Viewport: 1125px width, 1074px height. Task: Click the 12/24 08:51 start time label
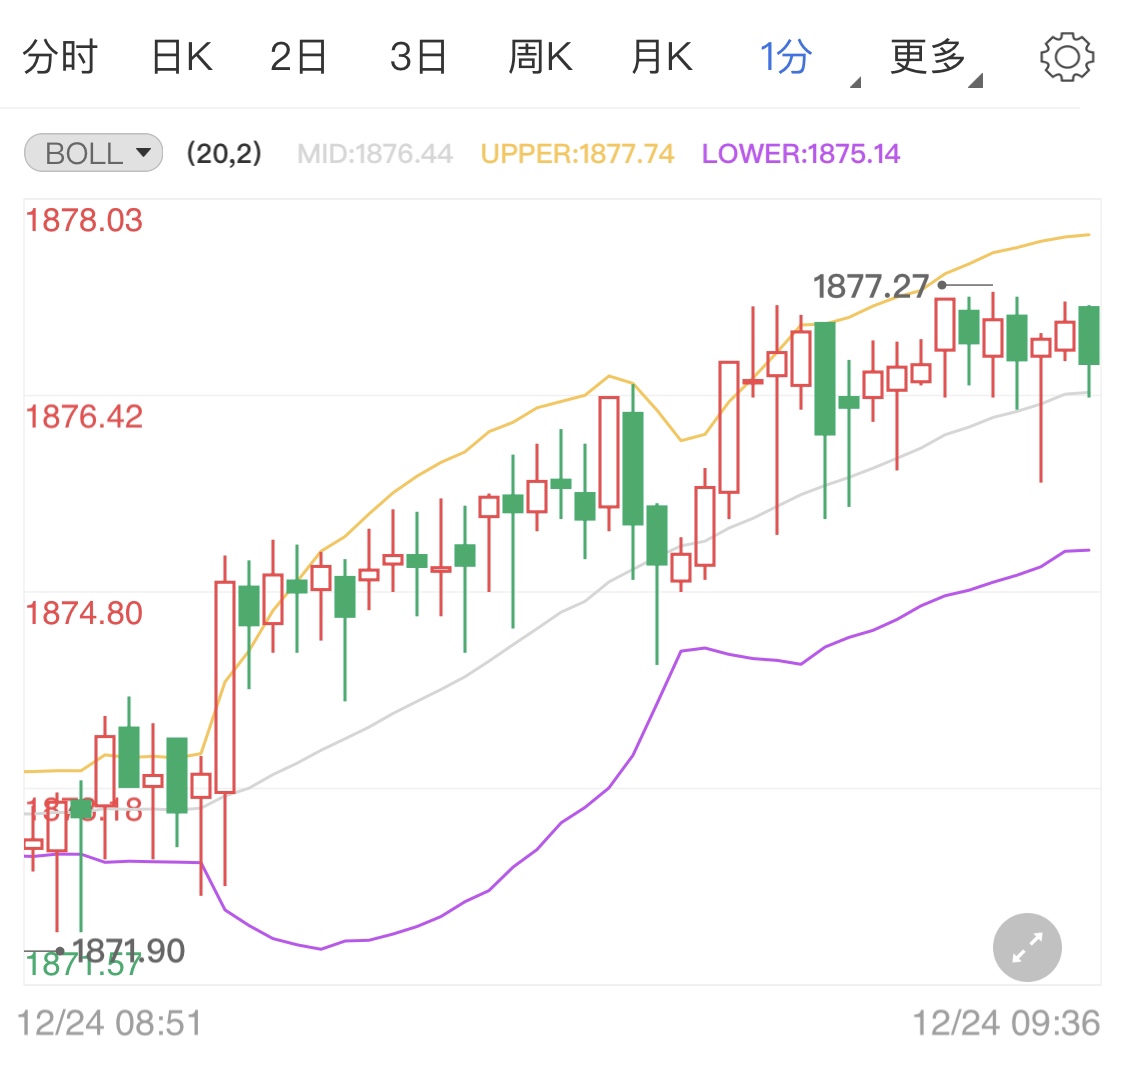click(109, 1023)
